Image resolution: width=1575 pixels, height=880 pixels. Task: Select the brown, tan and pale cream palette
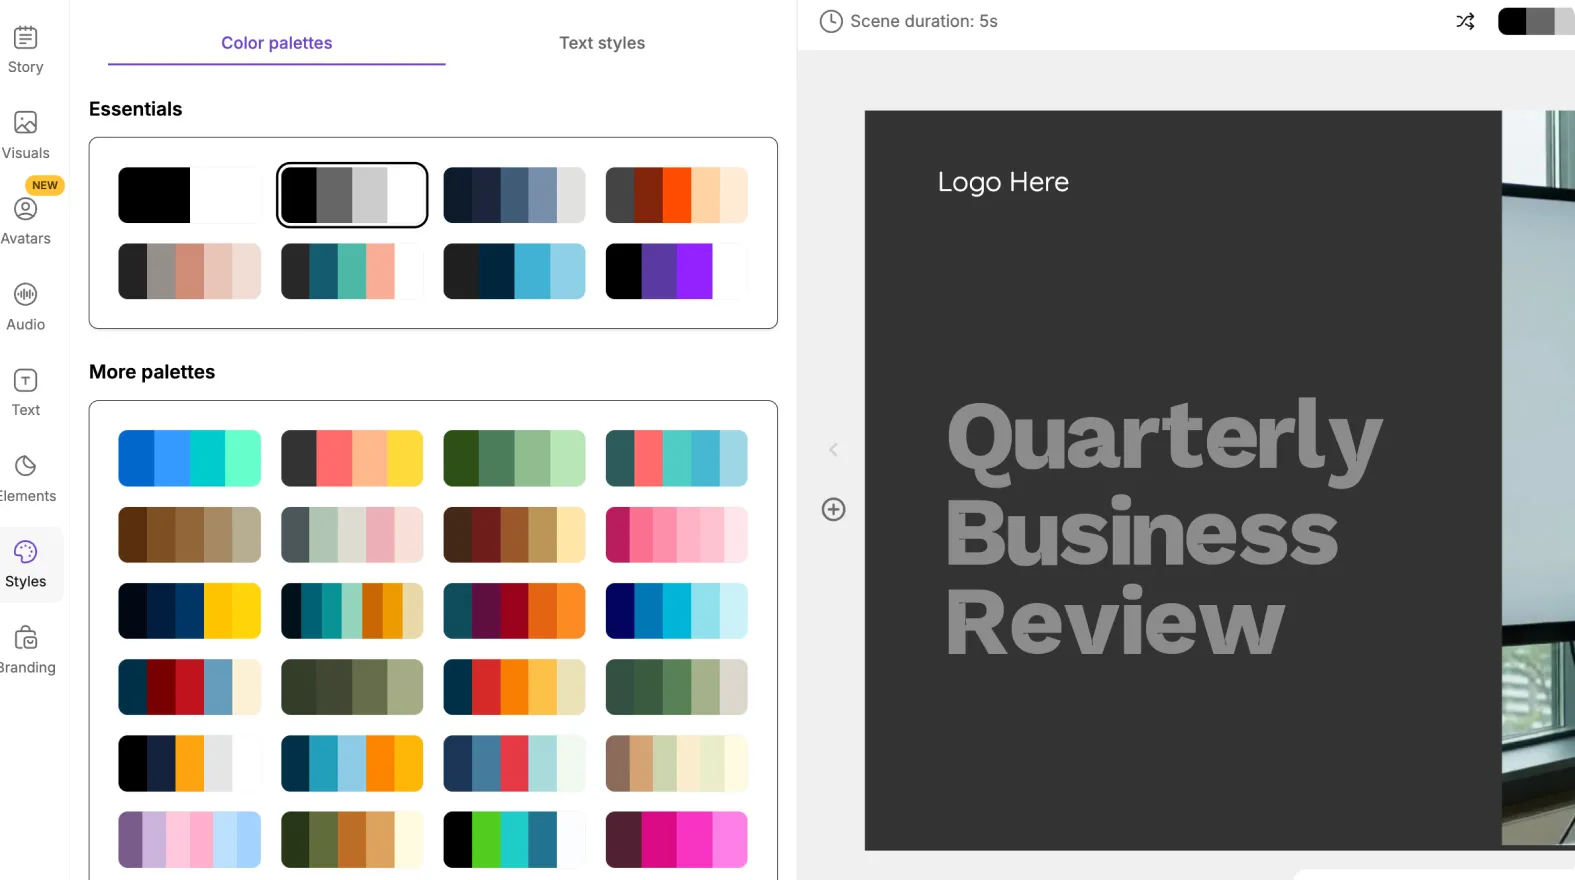(677, 763)
